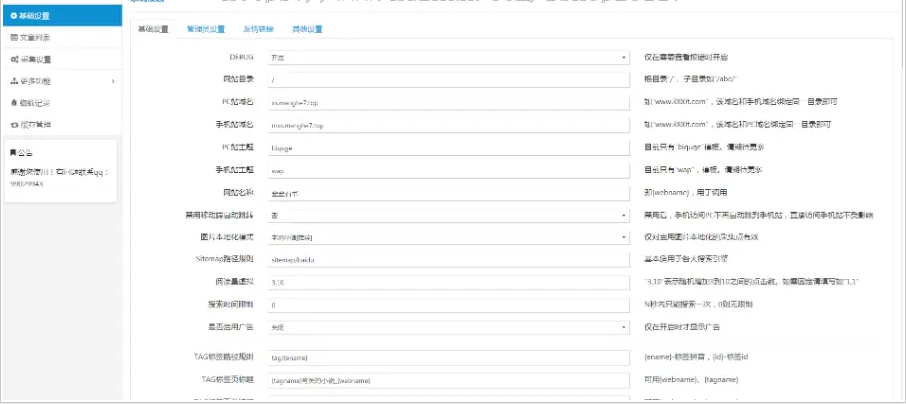Open the 图片本地化模式 dropdown
This screenshot has width=906, height=404.
[448, 238]
